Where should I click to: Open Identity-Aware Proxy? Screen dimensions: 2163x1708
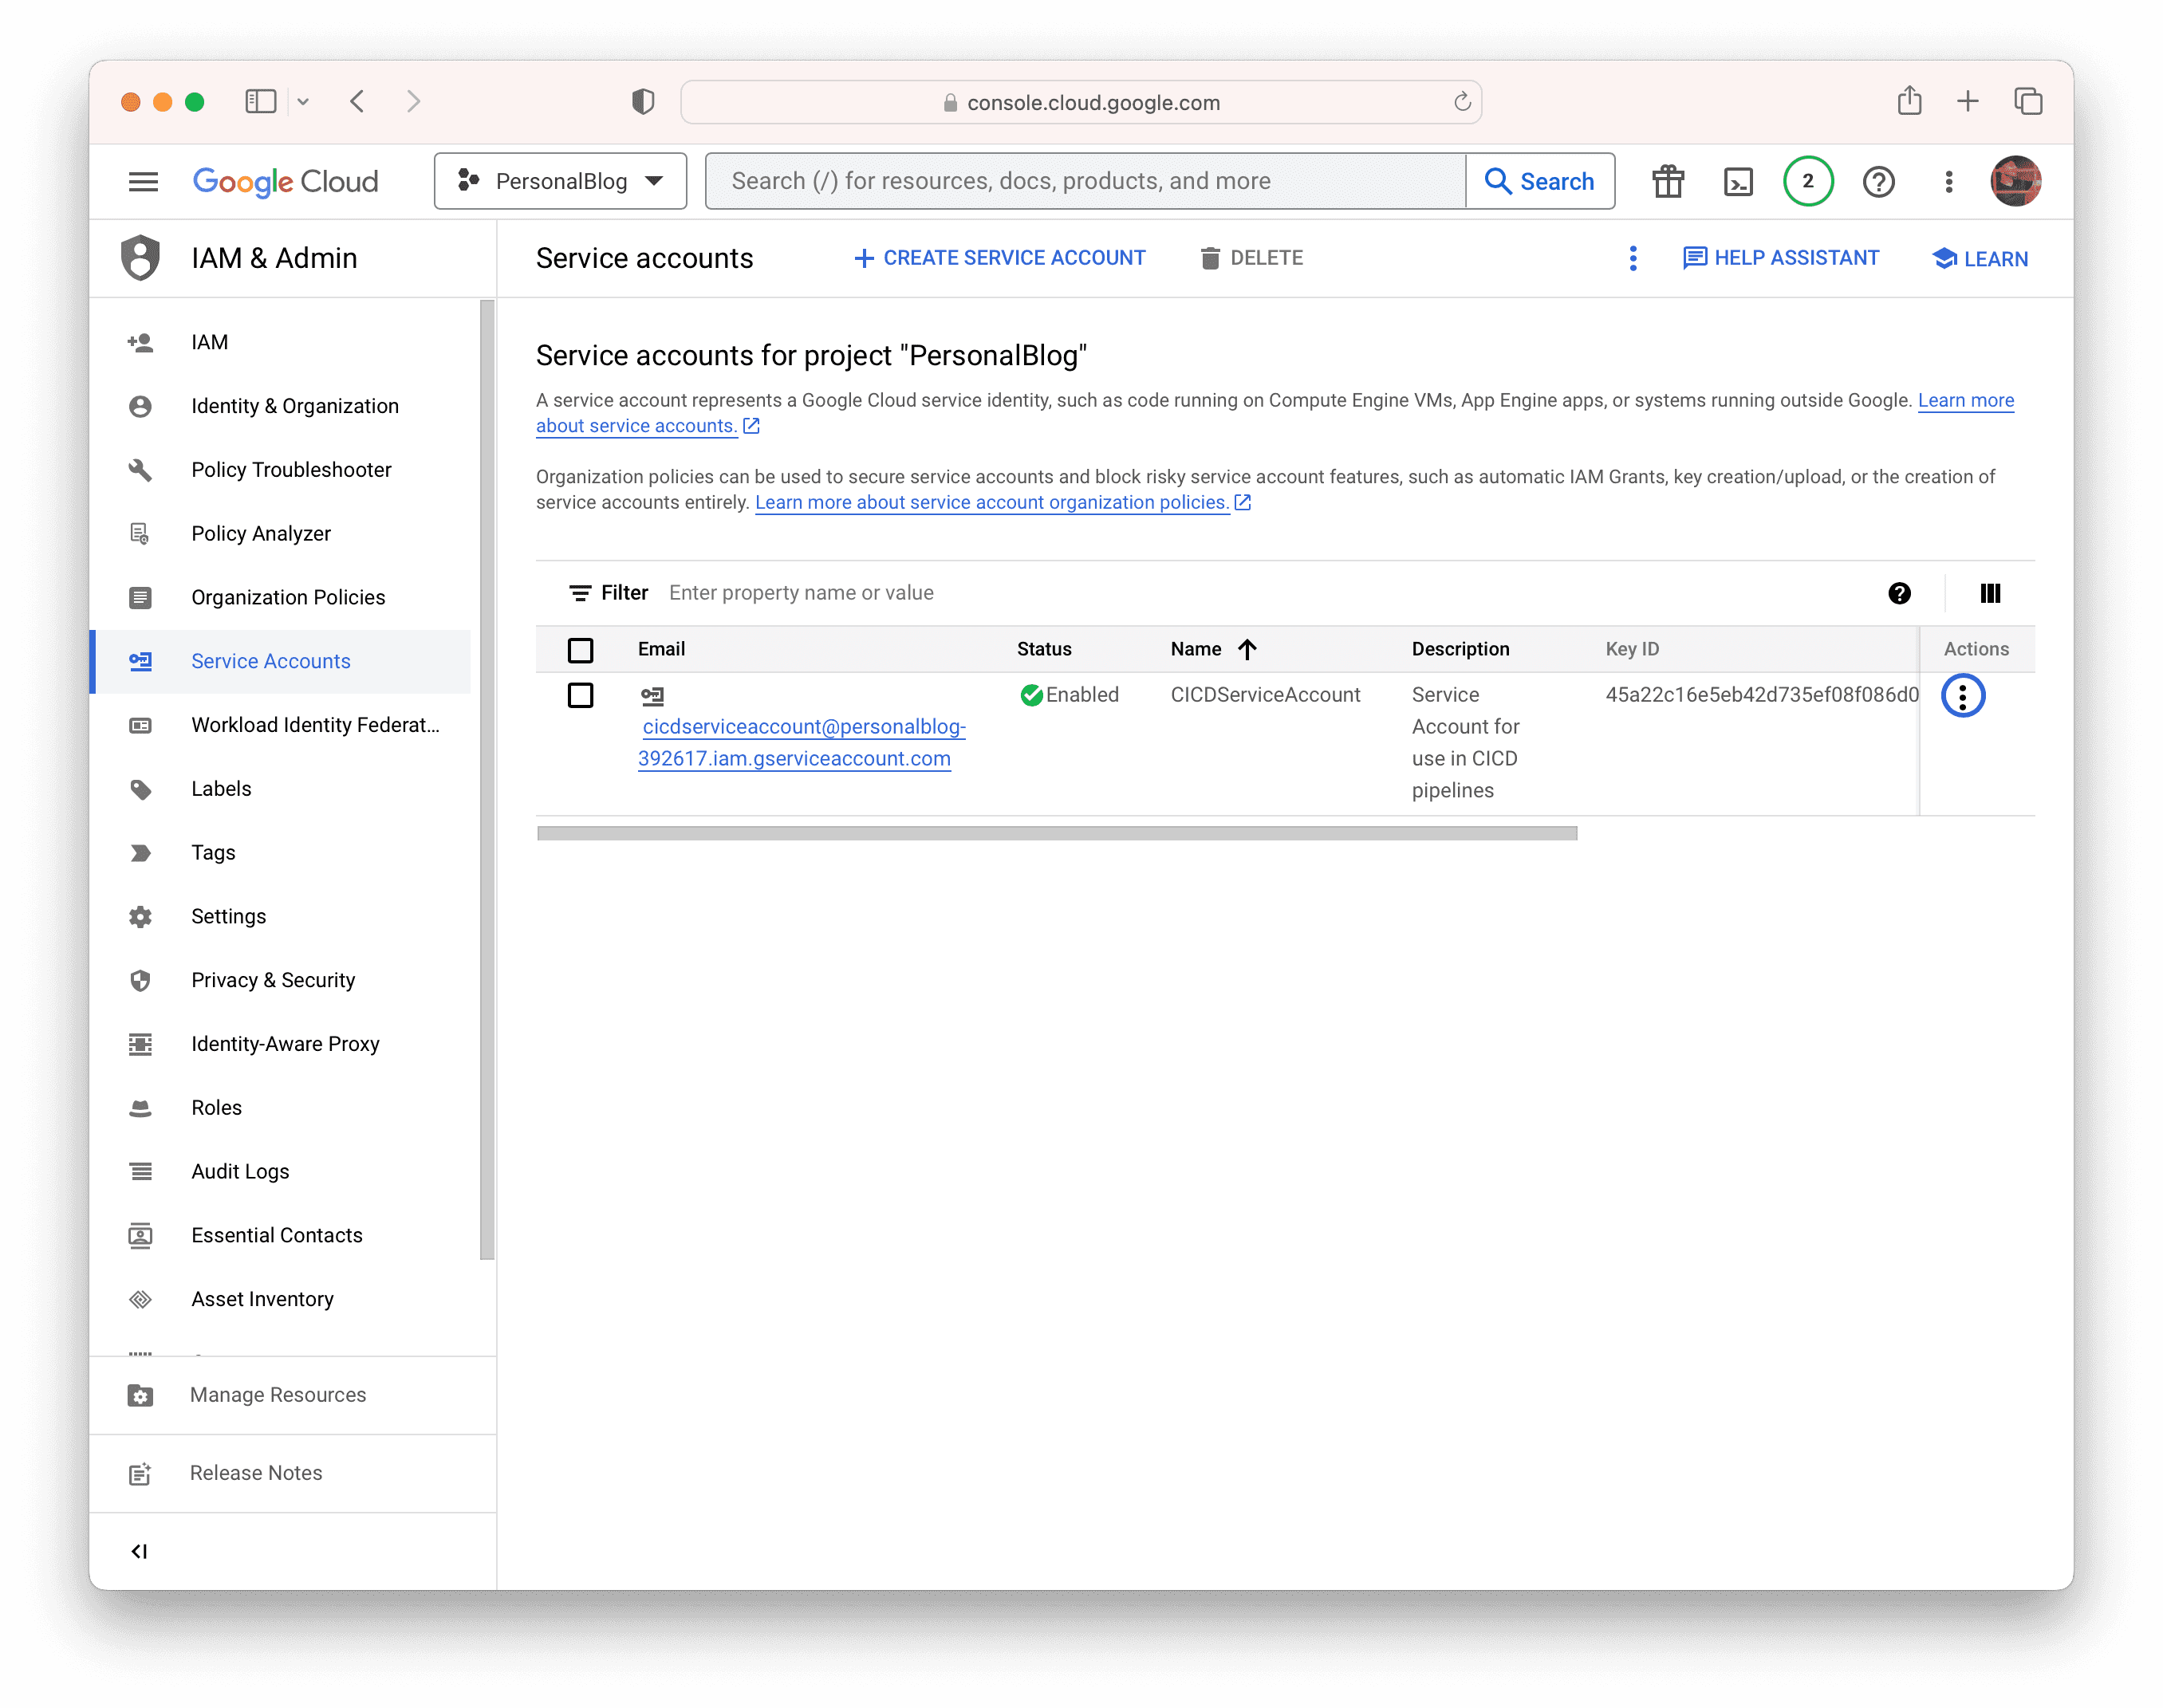pyautogui.click(x=280, y=1044)
